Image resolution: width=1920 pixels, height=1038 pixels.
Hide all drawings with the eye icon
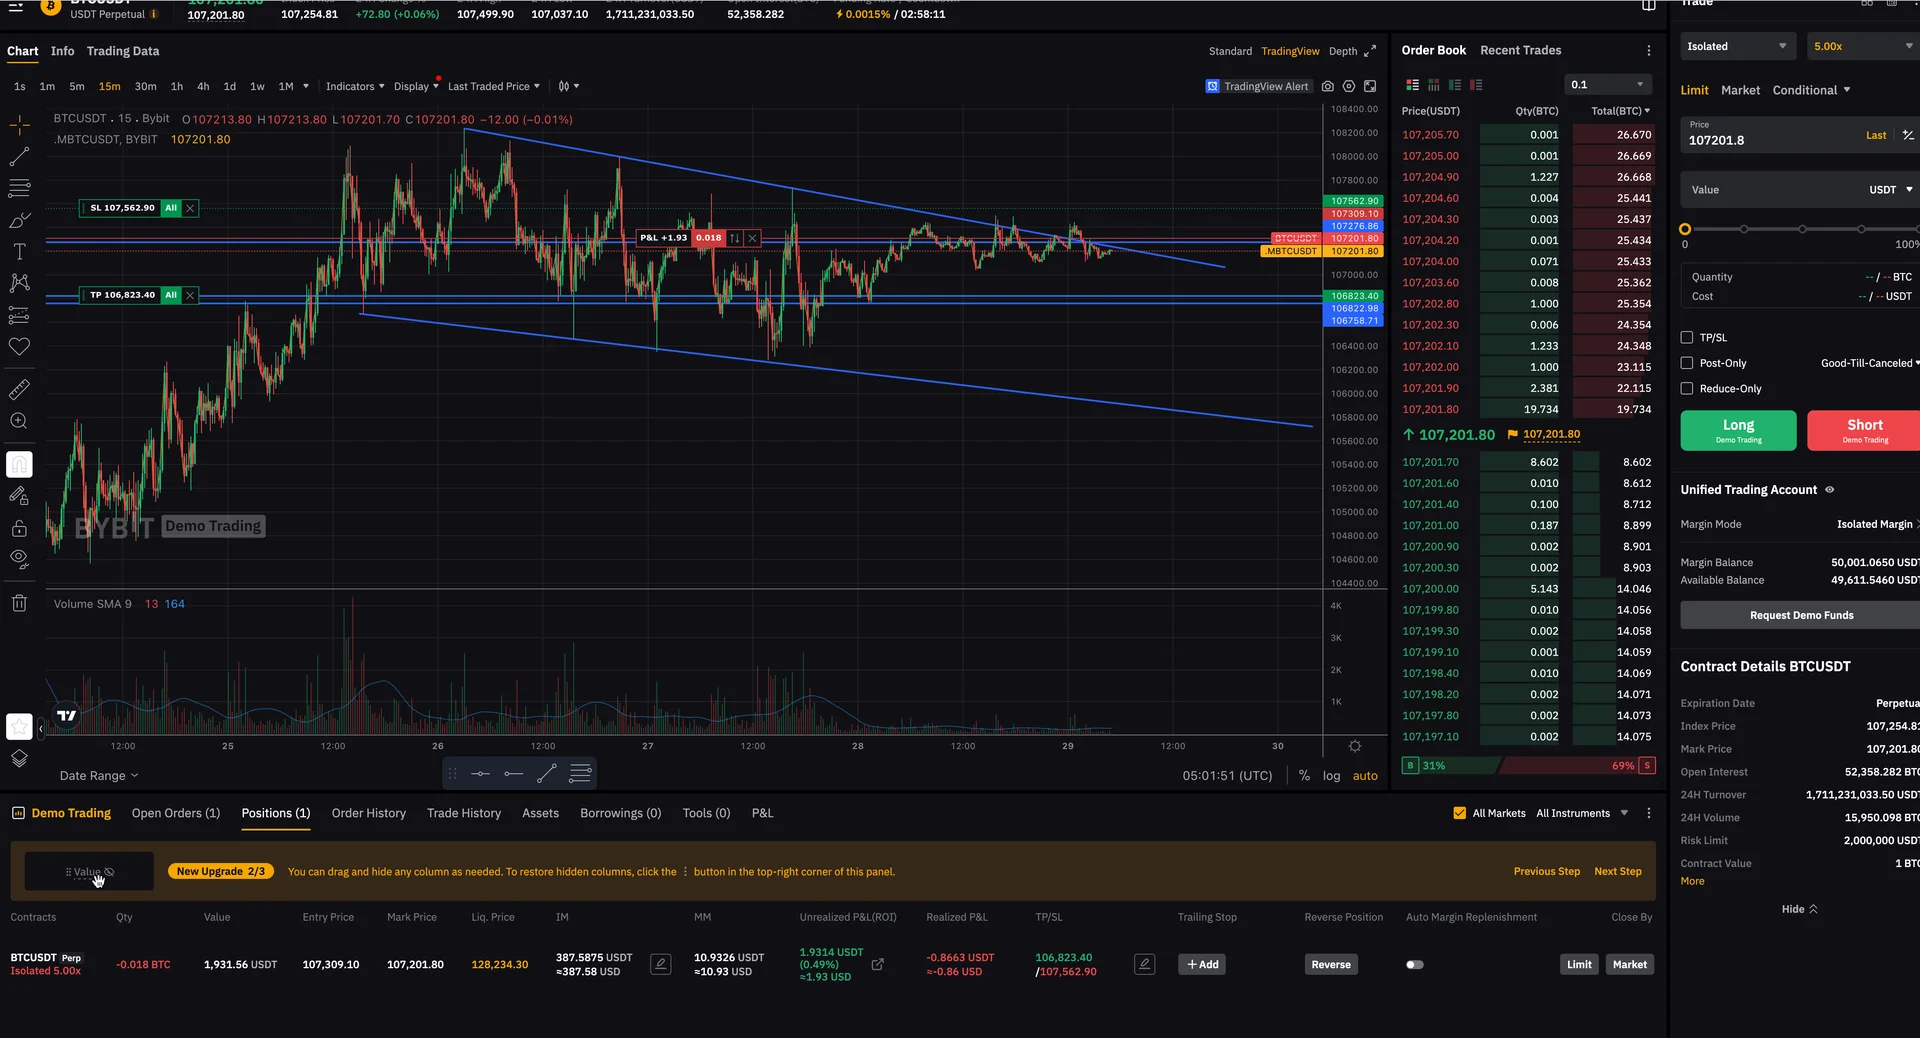click(x=19, y=559)
